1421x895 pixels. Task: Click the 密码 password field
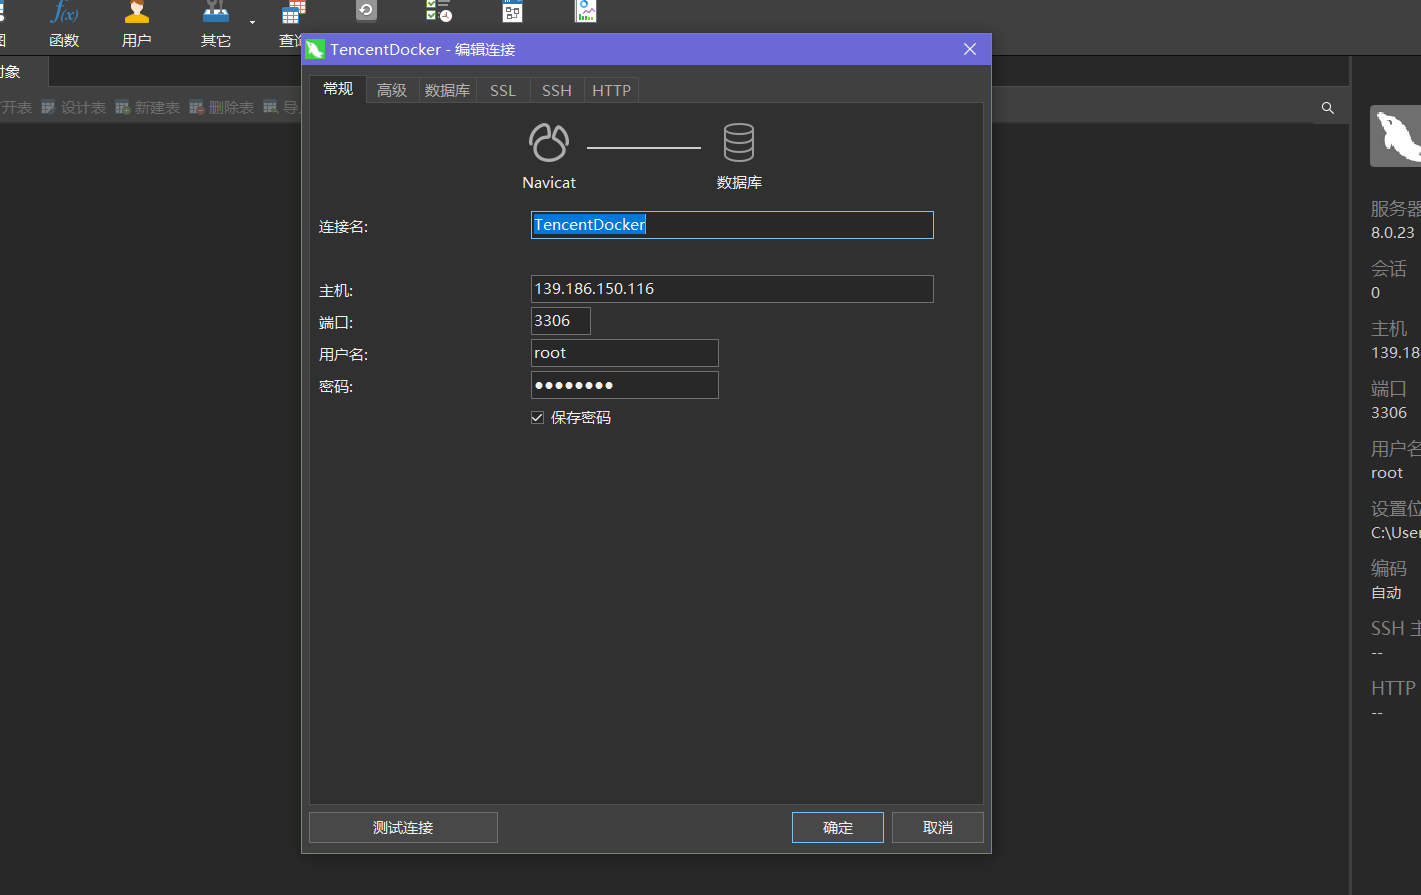point(625,385)
